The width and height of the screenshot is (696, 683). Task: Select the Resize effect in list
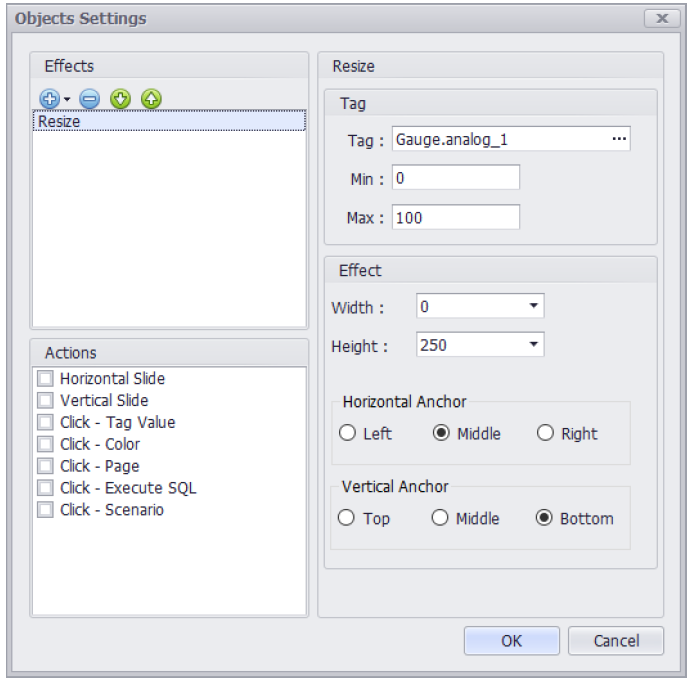[x=169, y=121]
